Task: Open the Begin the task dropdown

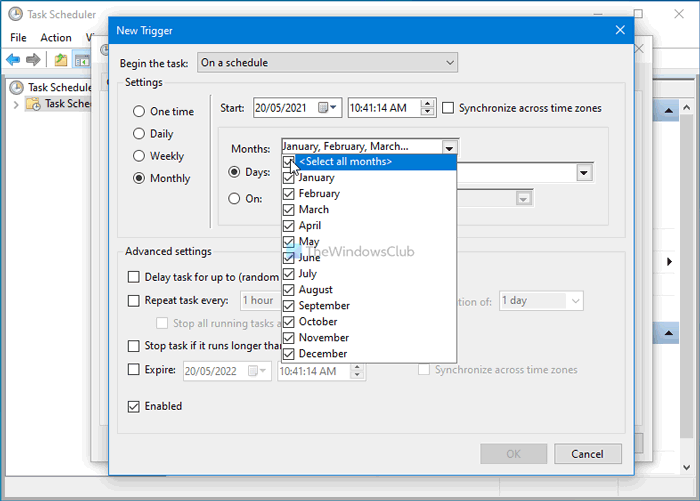Action: click(x=327, y=63)
